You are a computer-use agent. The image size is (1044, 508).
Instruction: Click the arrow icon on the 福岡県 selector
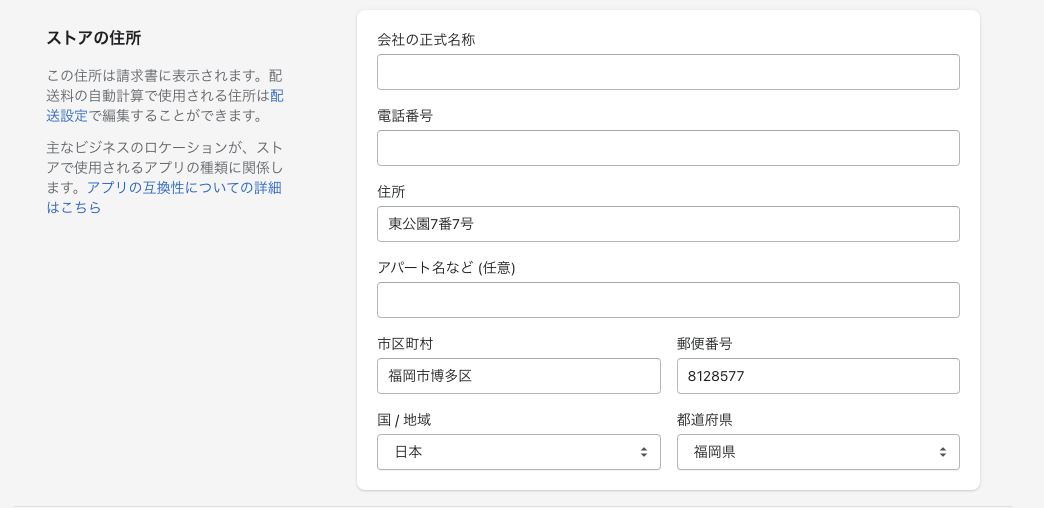pyautogui.click(x=943, y=452)
